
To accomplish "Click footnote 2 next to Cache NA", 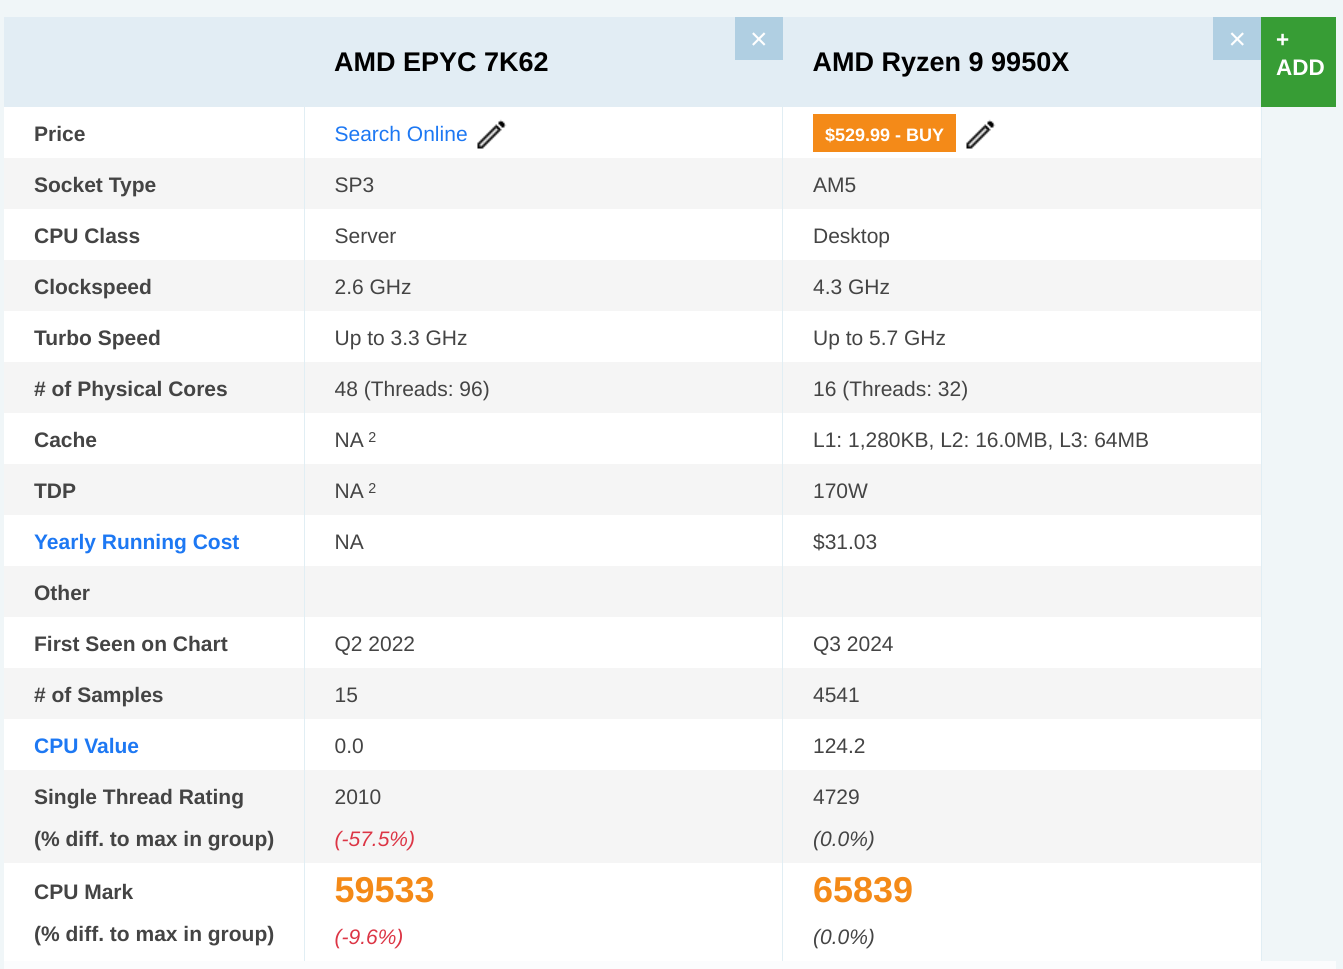I will (372, 437).
